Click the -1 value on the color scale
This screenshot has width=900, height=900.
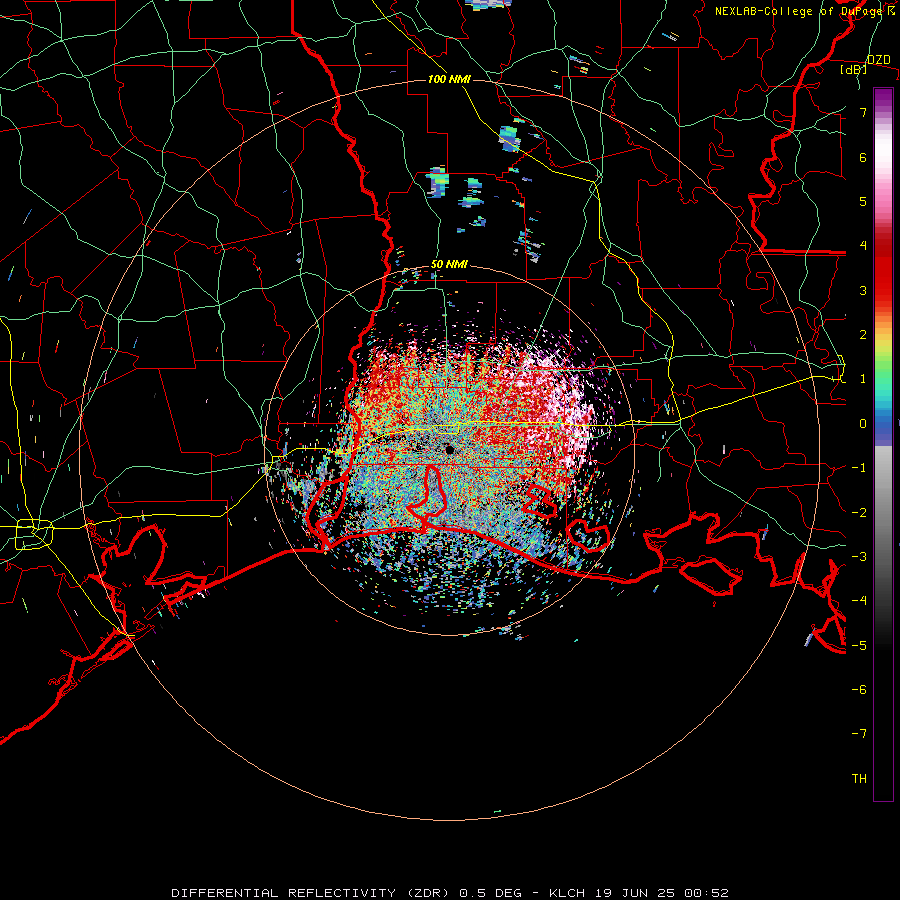point(859,468)
